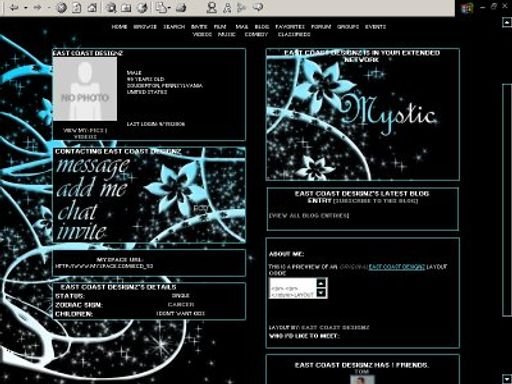Image resolution: width=512 pixels, height=384 pixels.
Task: Click the browser Back arrow button
Action: [14, 7]
